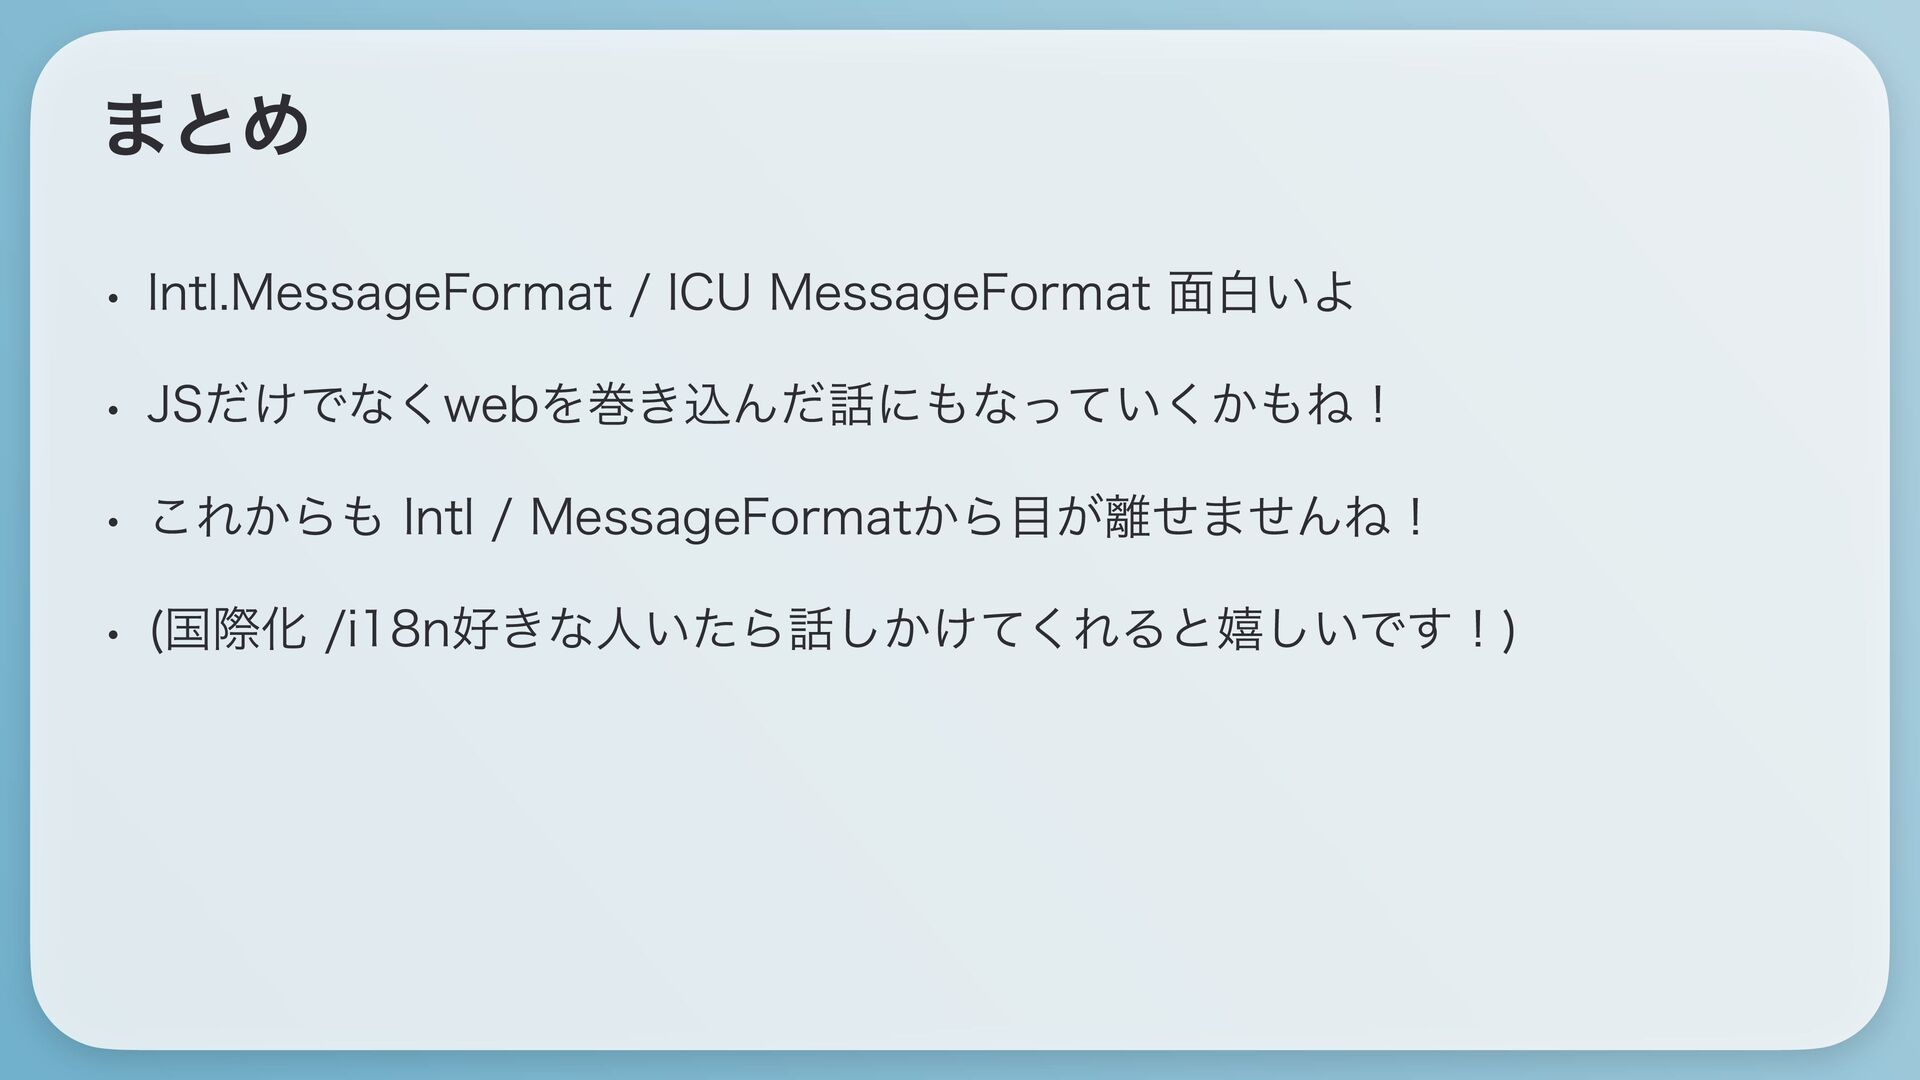Click the third bullet point dot
This screenshot has height=1080, width=1920.
point(116,522)
